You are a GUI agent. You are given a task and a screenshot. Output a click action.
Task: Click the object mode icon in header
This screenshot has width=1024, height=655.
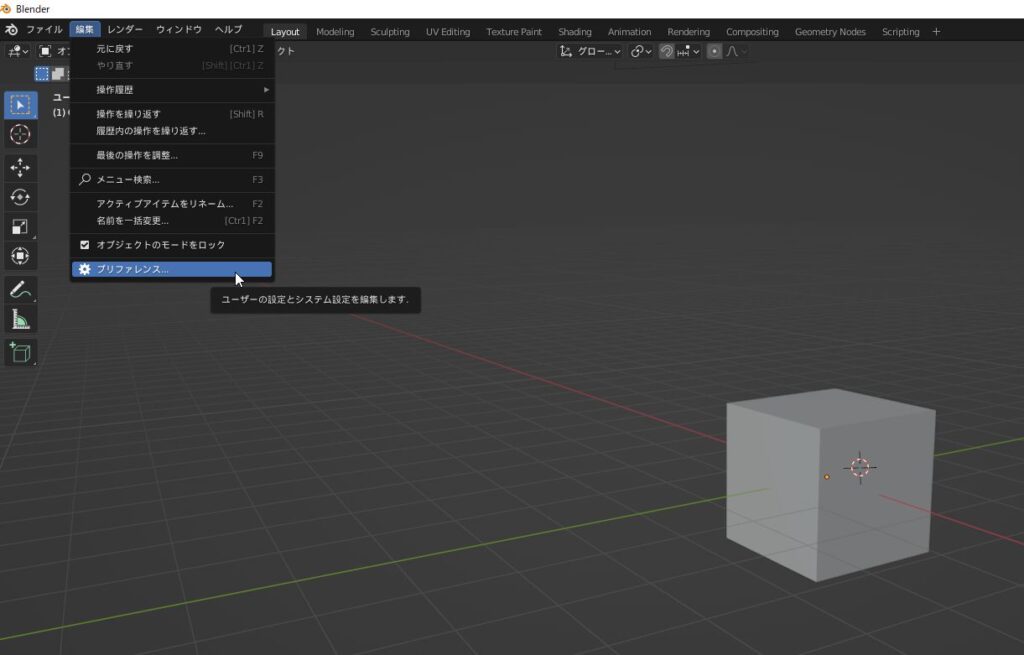pyautogui.click(x=45, y=51)
